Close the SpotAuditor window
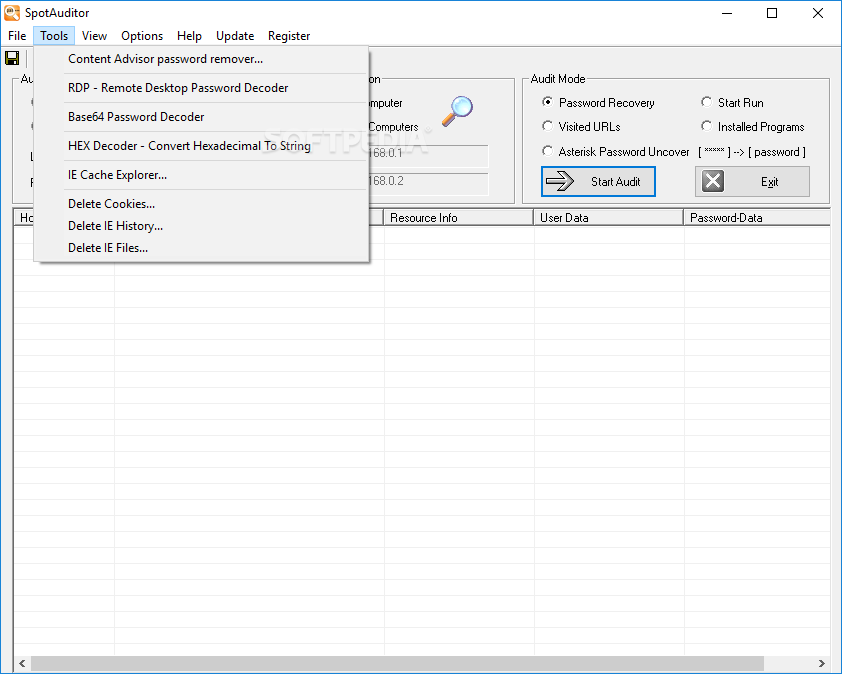 click(817, 13)
